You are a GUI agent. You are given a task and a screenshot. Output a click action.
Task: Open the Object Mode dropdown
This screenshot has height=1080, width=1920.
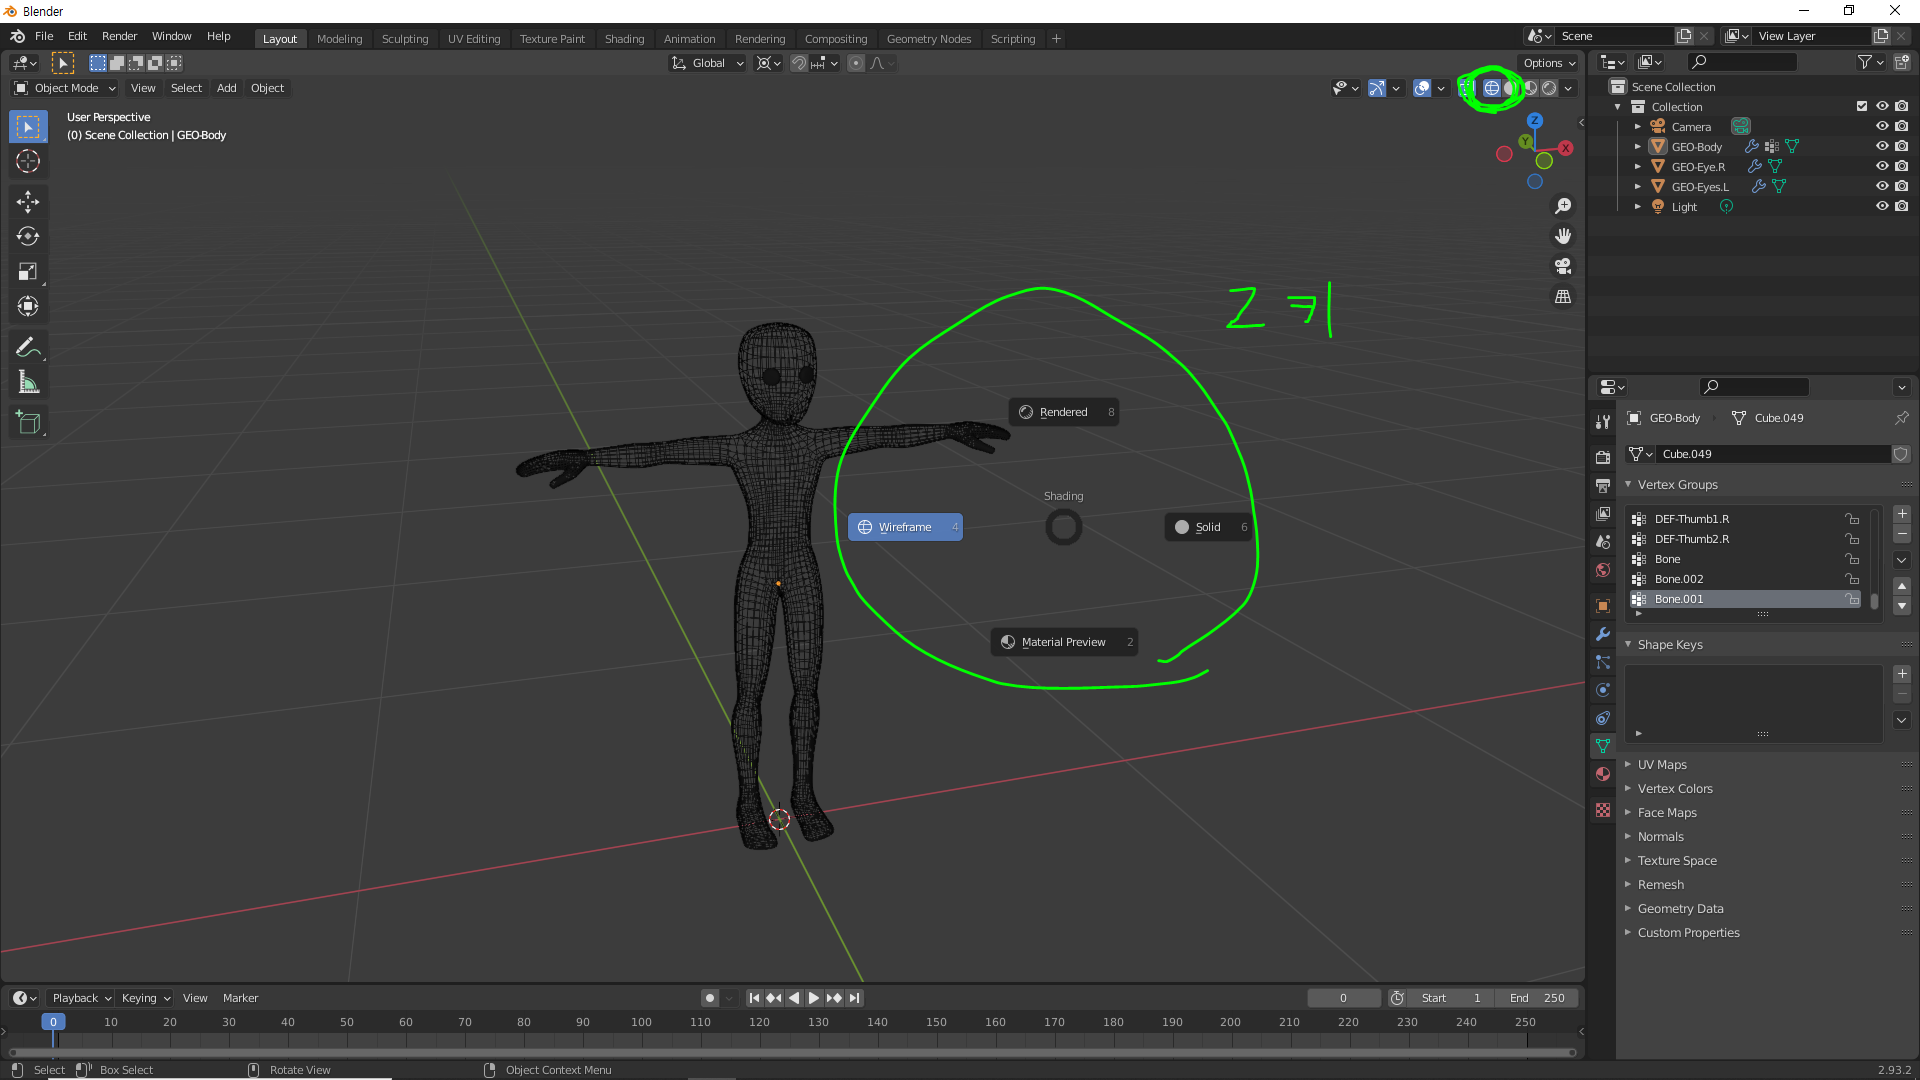point(66,88)
